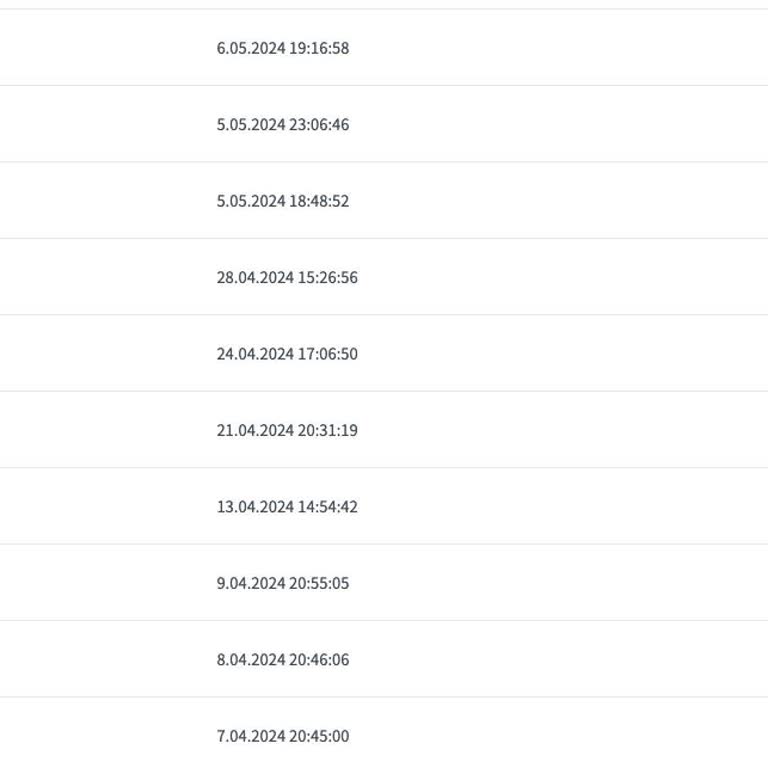
Task: Click the time 23:06:46
Action: click(319, 124)
